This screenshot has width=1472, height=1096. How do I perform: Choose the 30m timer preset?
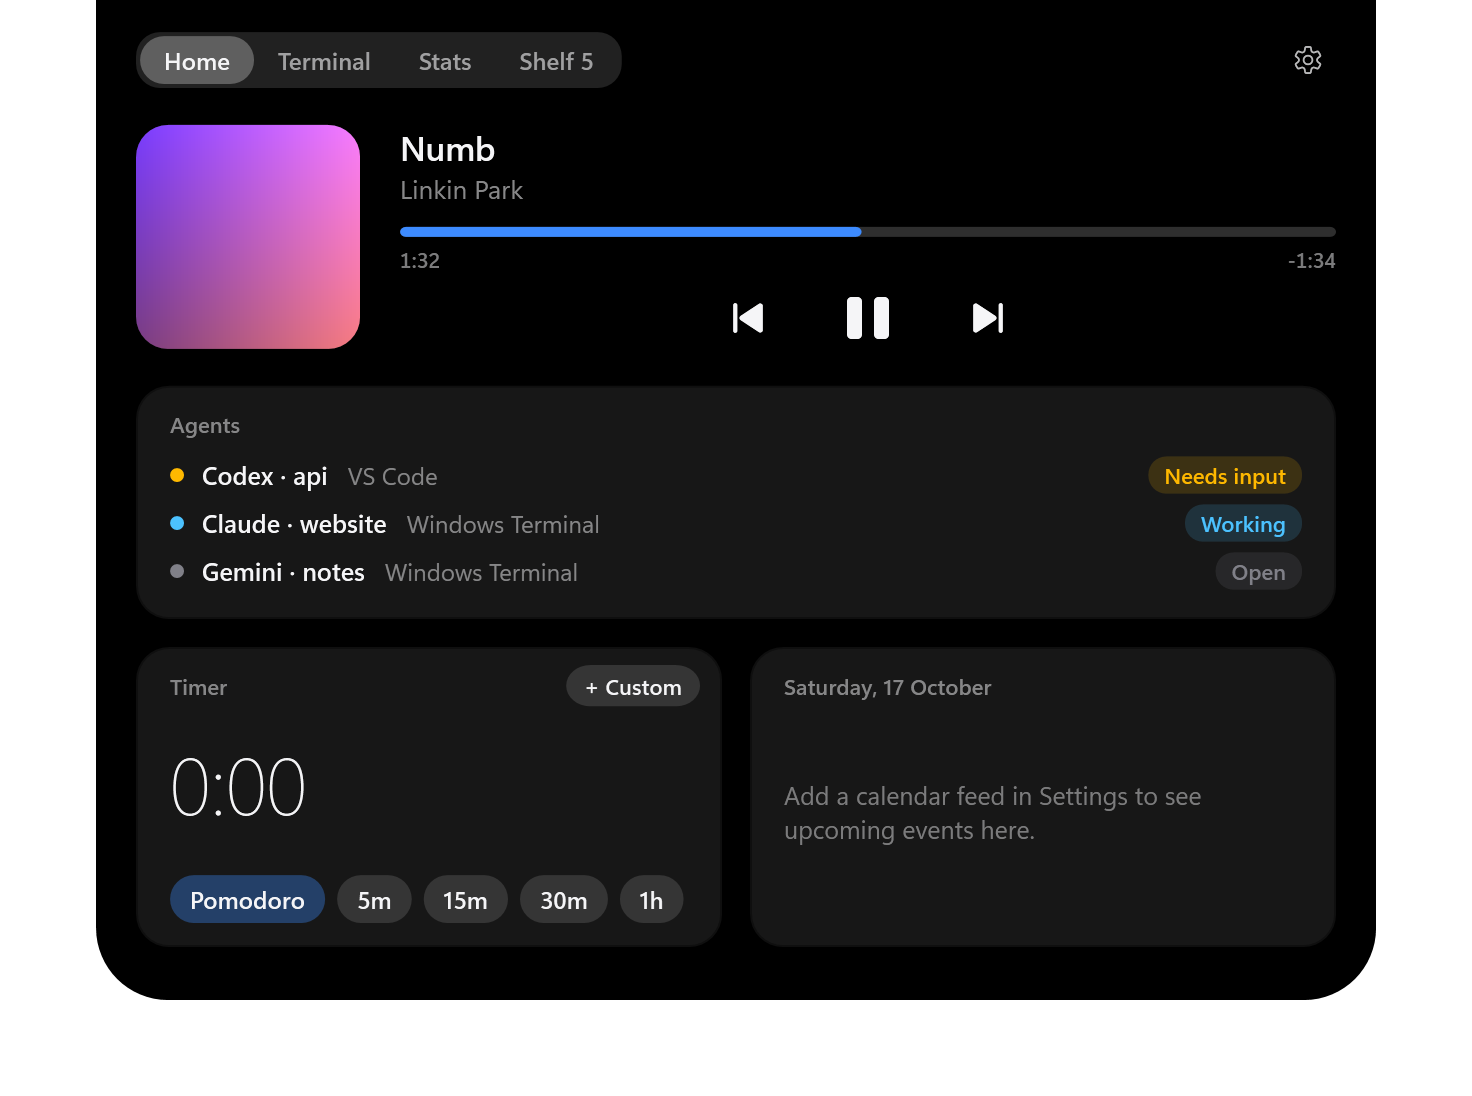tap(564, 900)
